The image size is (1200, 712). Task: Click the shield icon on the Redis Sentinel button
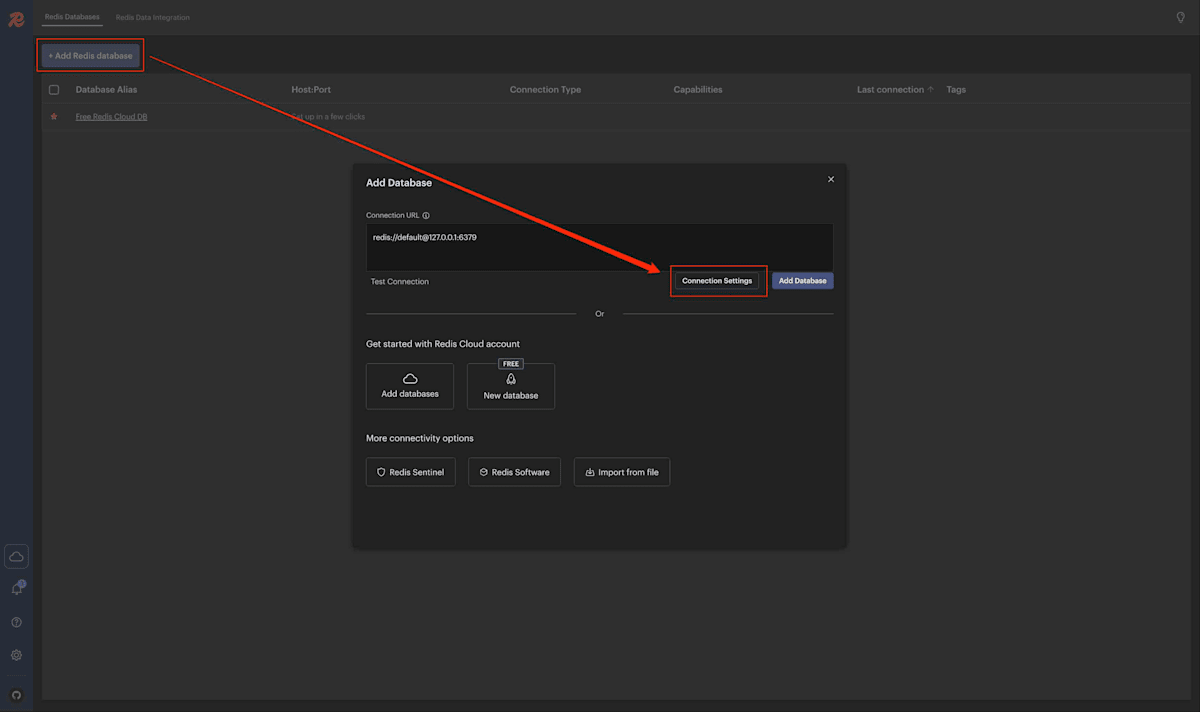pyautogui.click(x=381, y=472)
